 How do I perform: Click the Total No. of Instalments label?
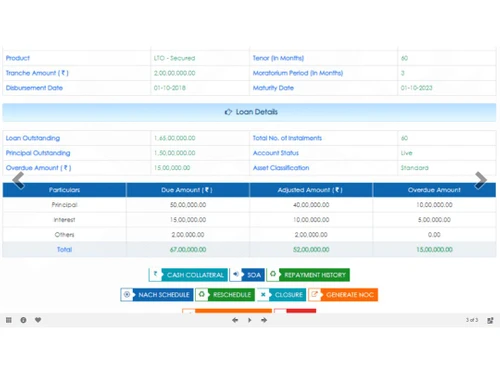[287, 138]
